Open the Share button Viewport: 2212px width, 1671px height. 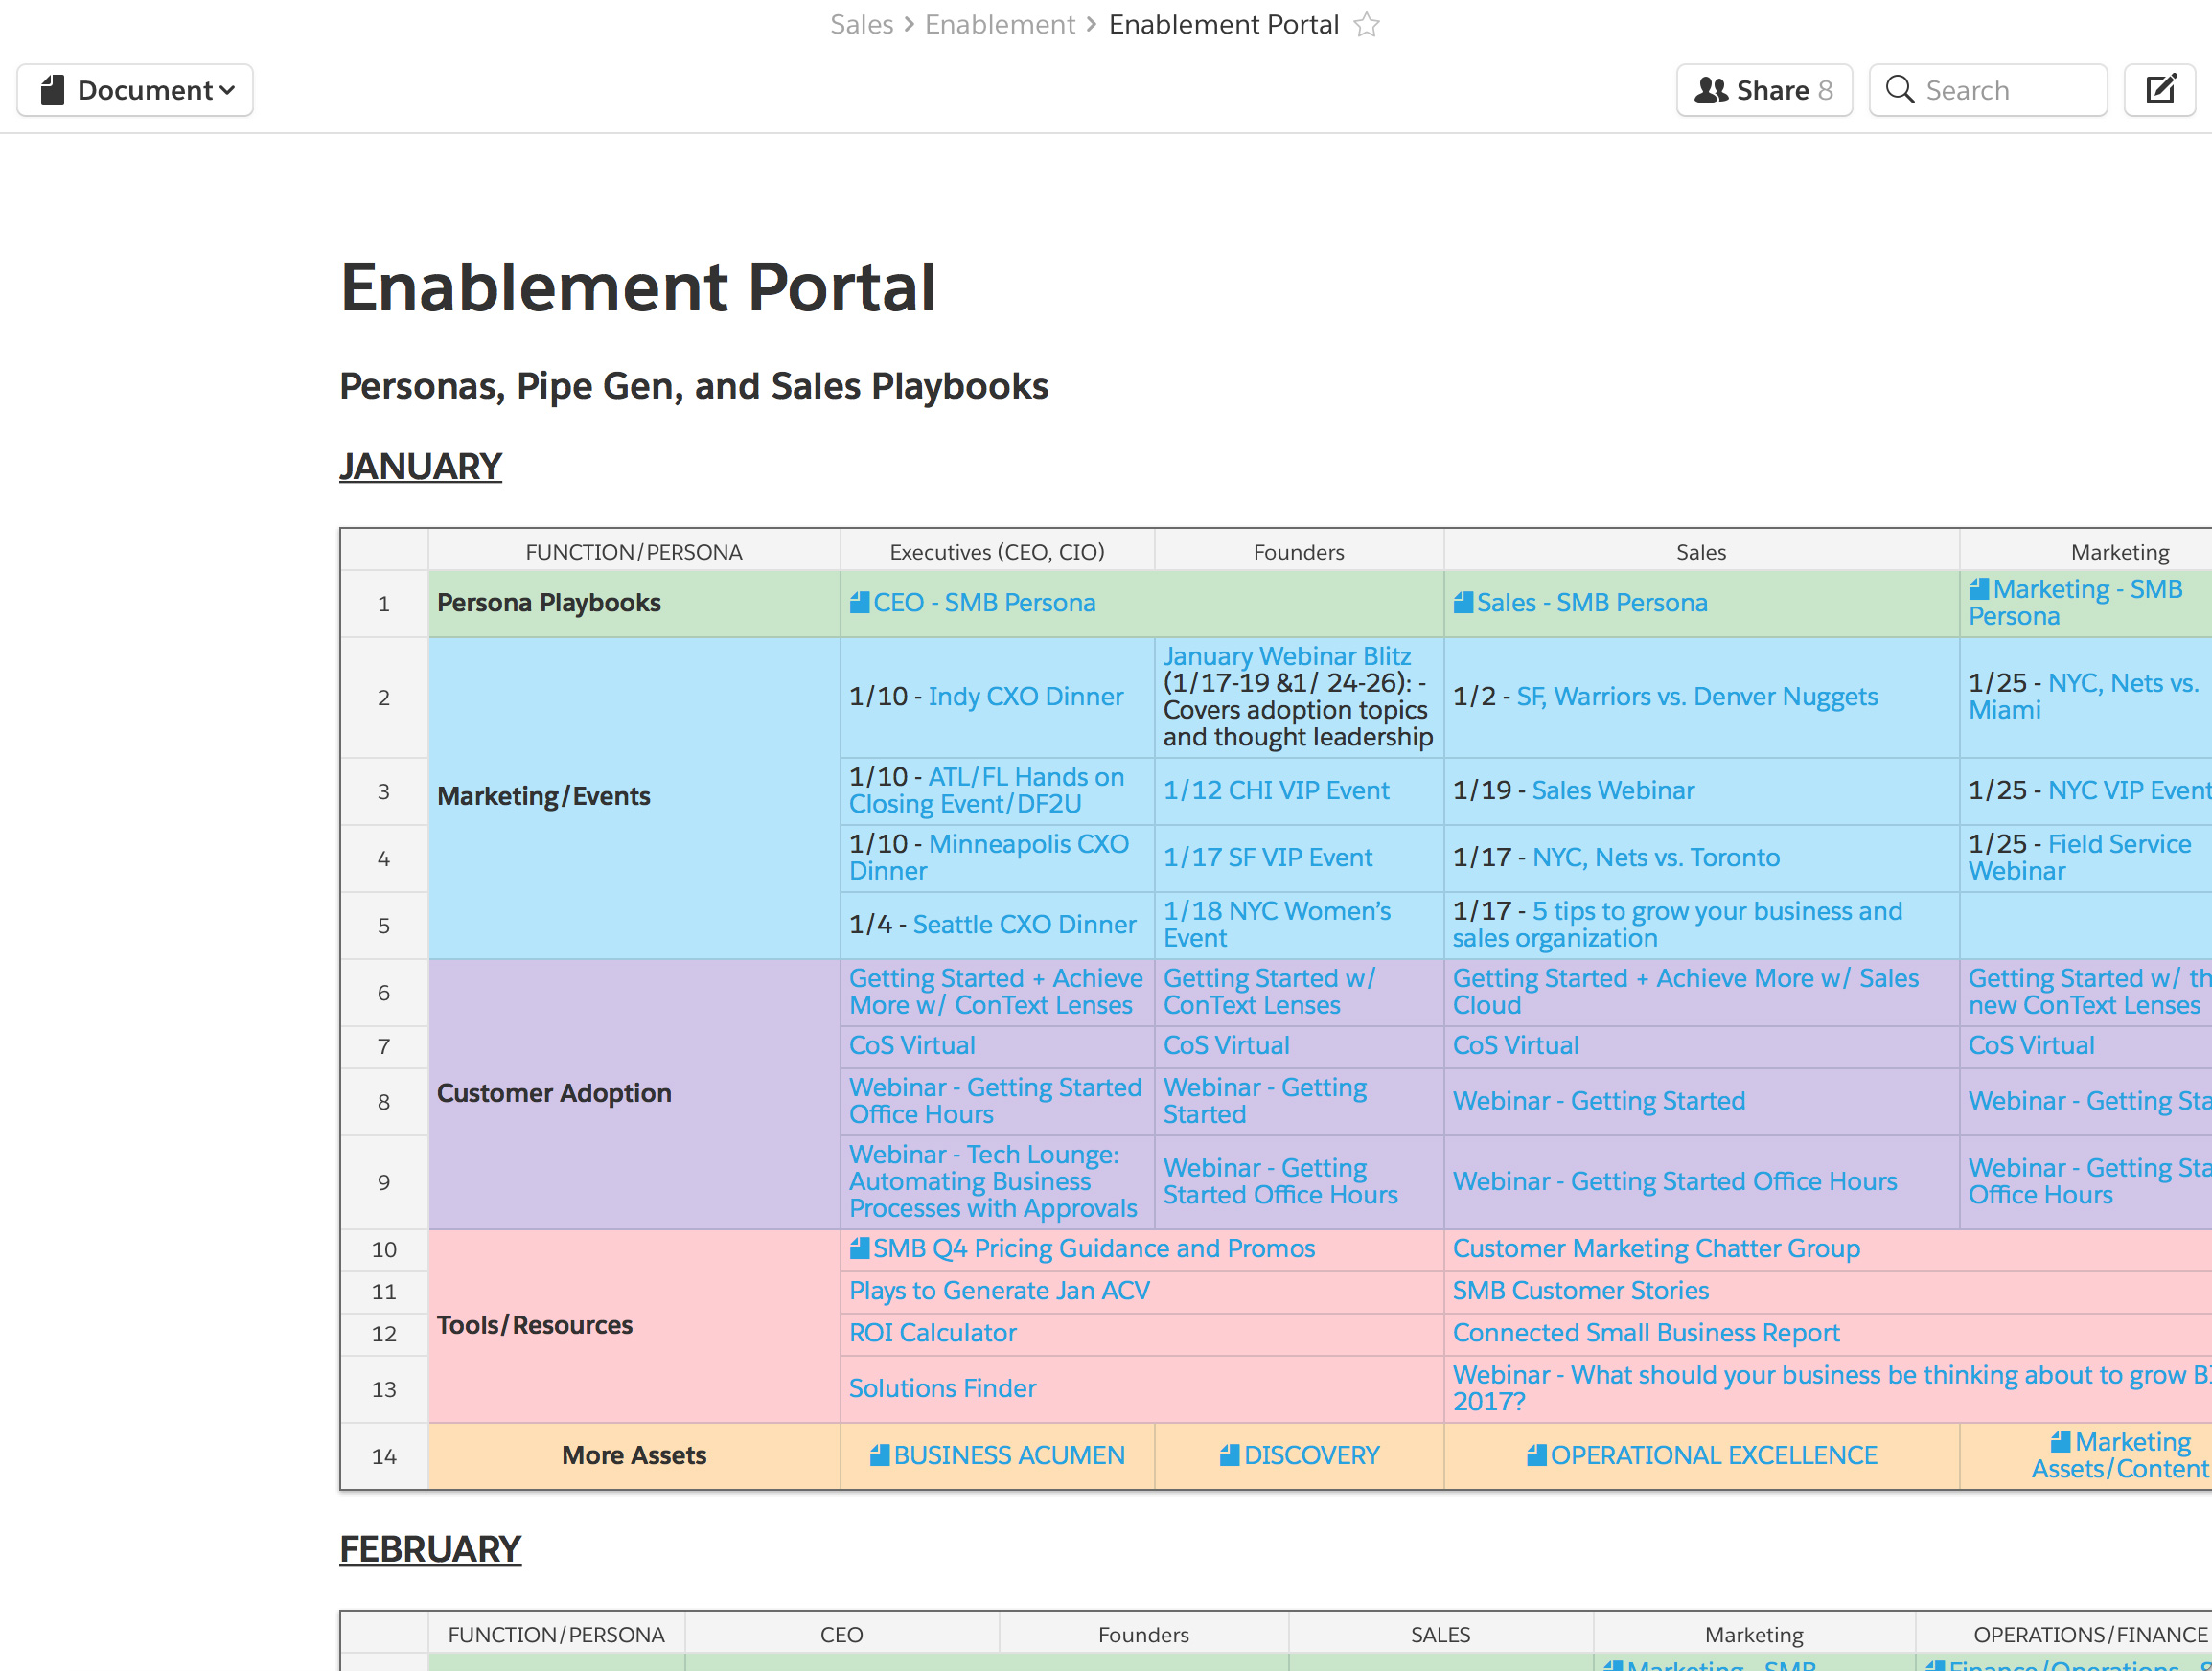1764,90
